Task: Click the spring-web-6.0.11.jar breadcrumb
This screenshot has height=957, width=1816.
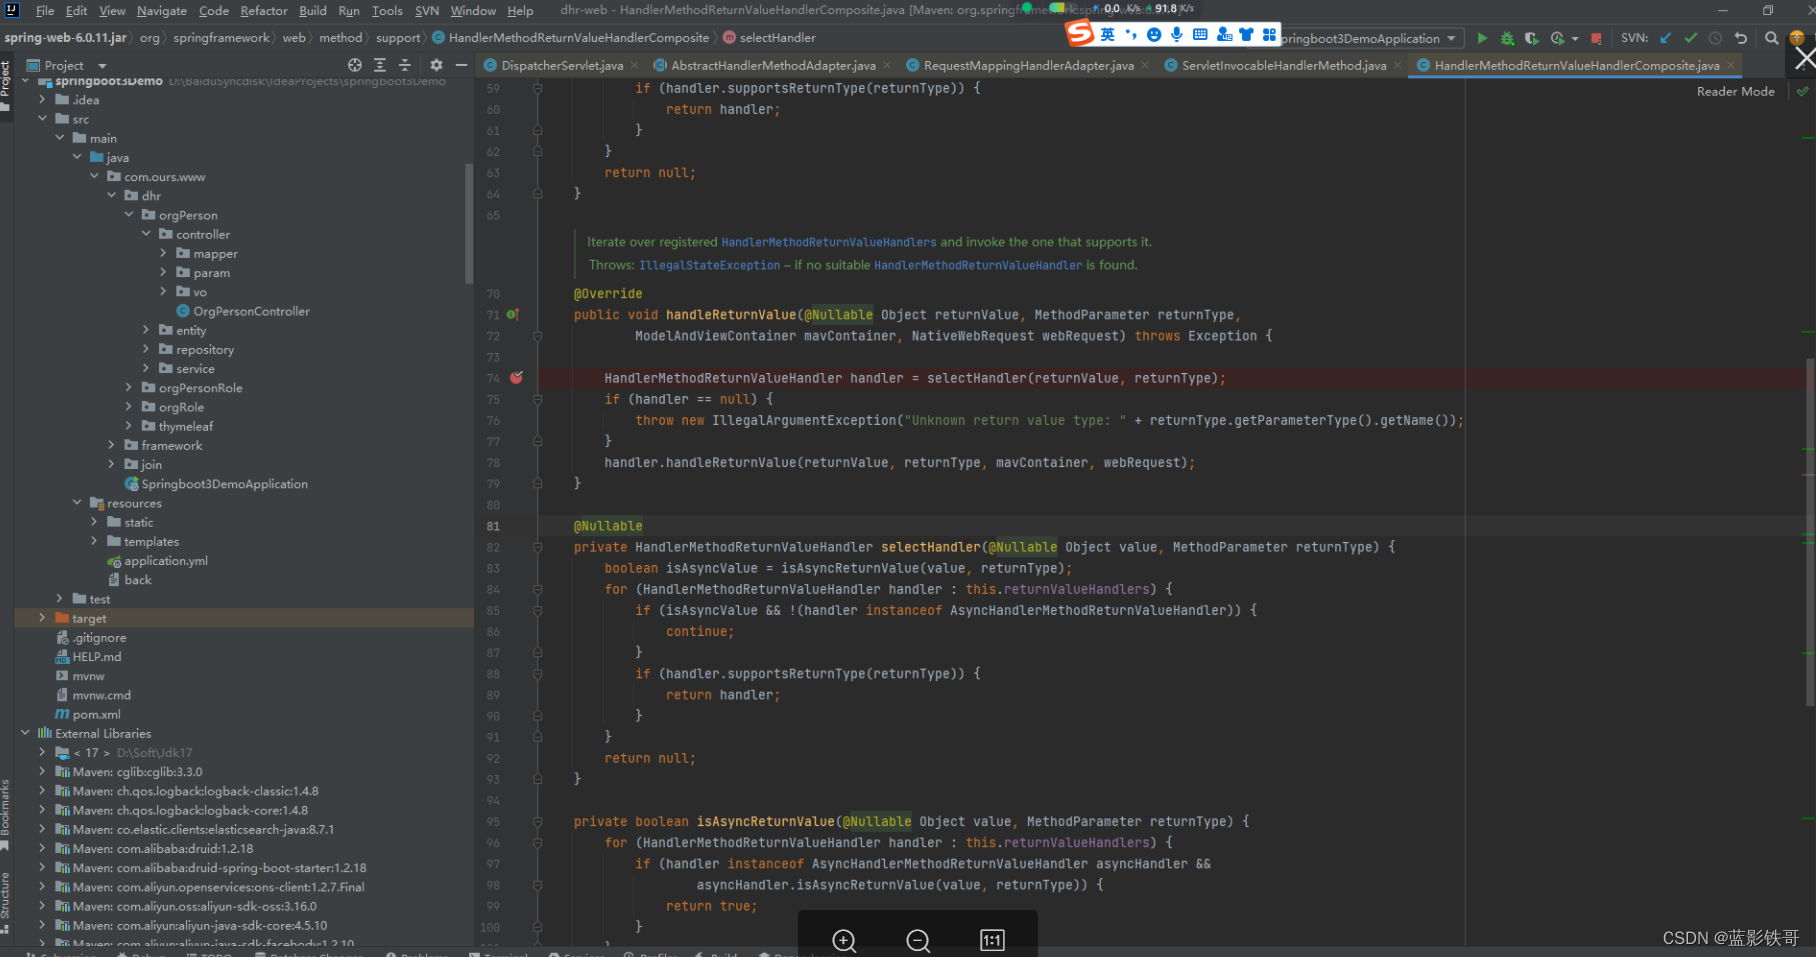Action: tap(65, 38)
